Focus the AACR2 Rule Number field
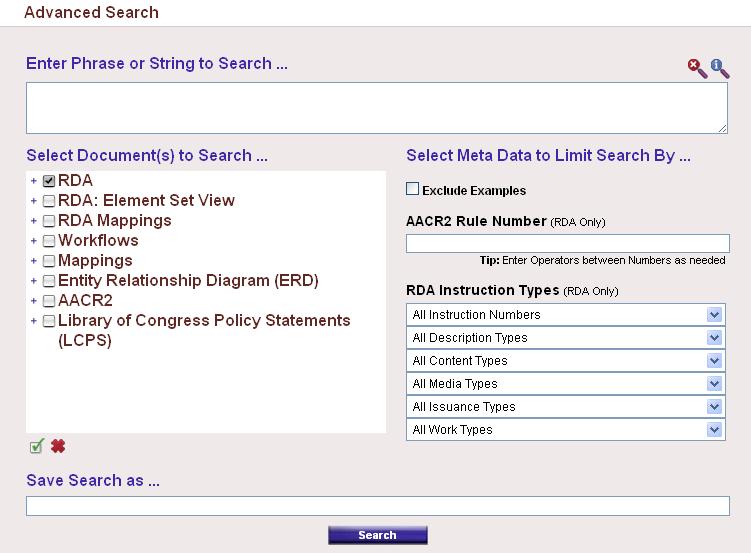751x553 pixels. (567, 244)
